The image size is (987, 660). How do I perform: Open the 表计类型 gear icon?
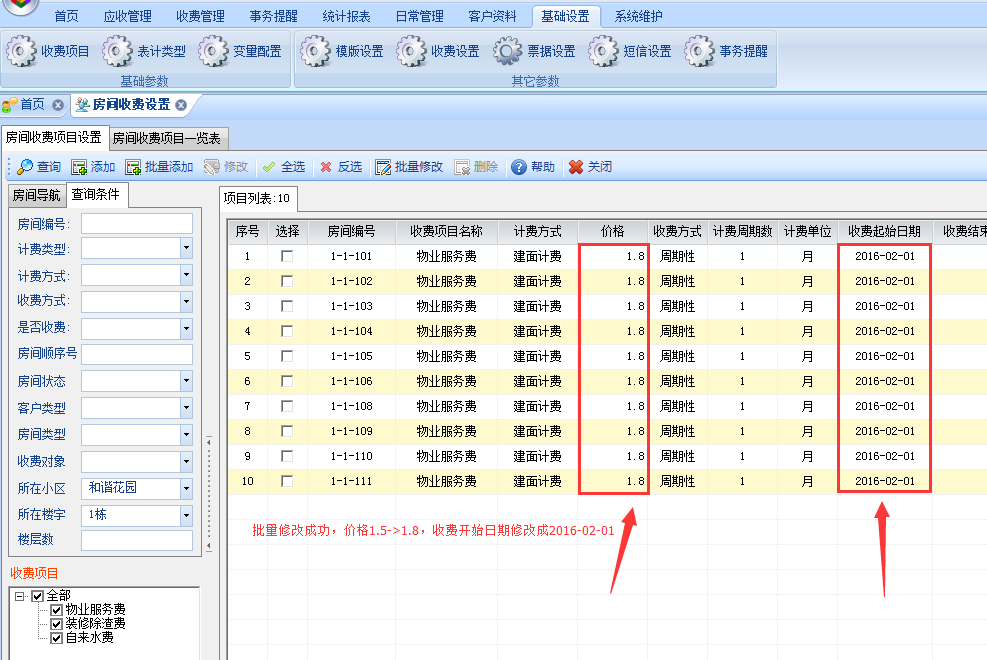117,51
